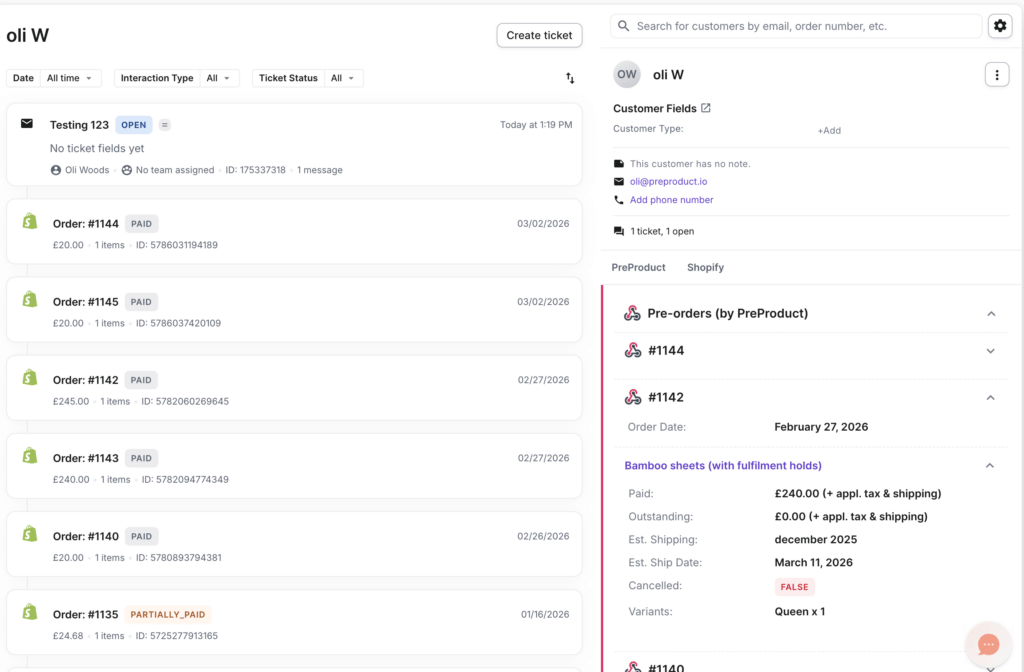The image size is (1024, 672).
Task: Open the chat support bubble at bottom right
Action: pos(988,644)
